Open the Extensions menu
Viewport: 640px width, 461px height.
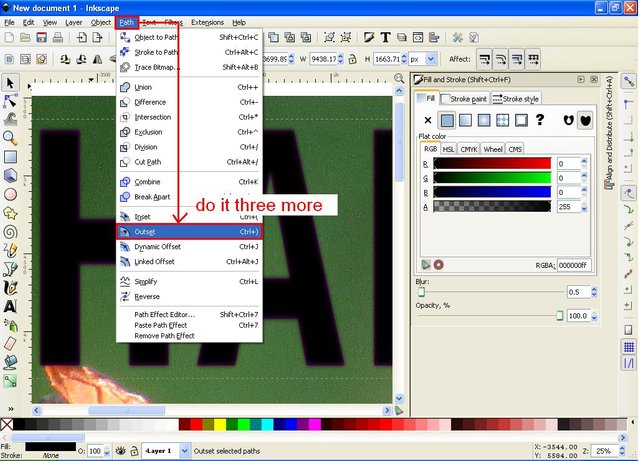click(207, 22)
